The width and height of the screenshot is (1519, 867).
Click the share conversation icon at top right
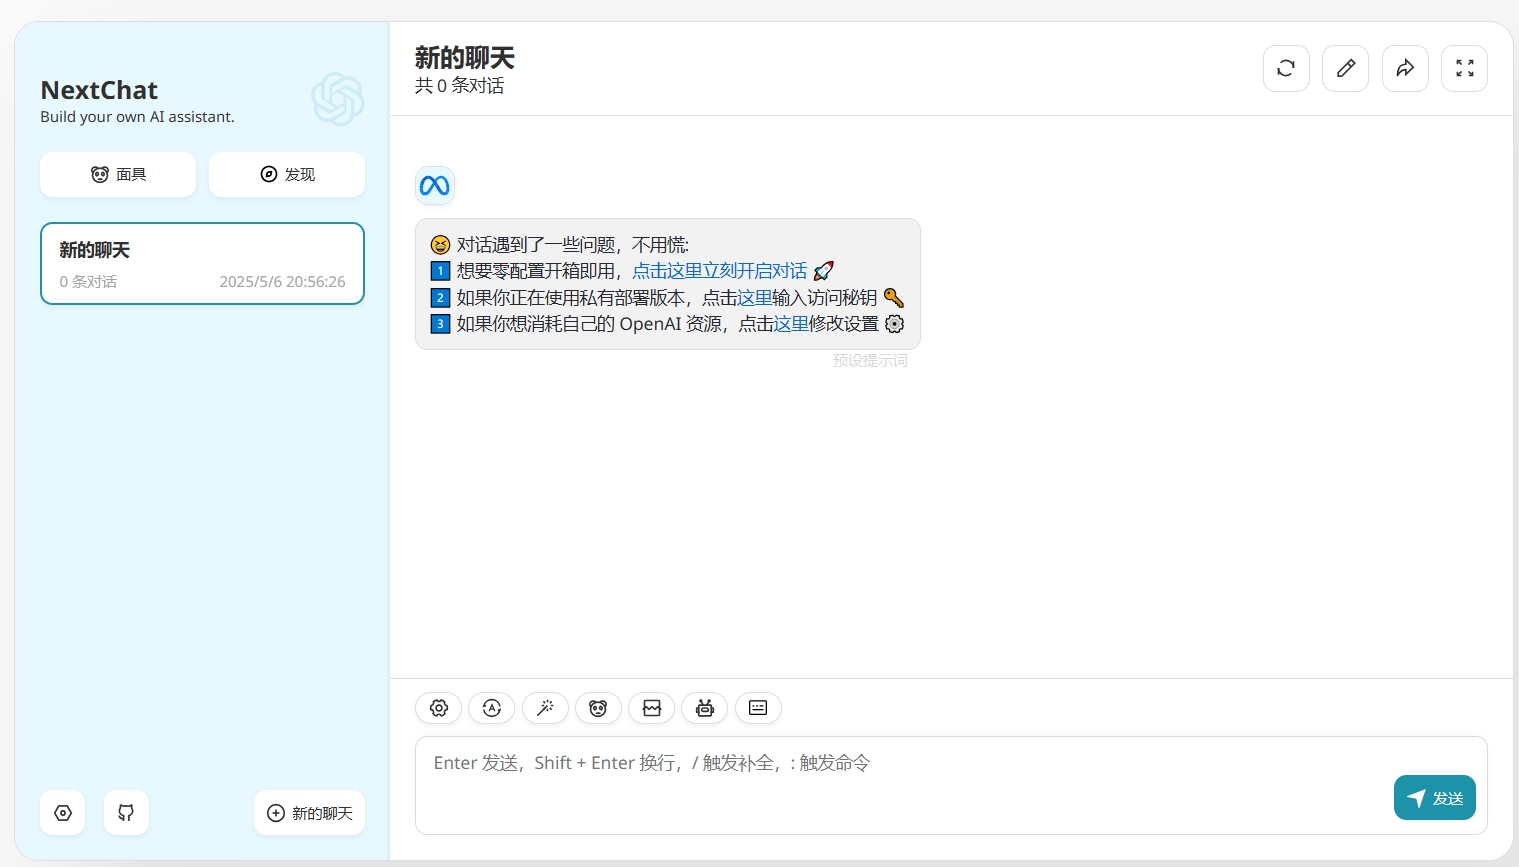[1405, 68]
